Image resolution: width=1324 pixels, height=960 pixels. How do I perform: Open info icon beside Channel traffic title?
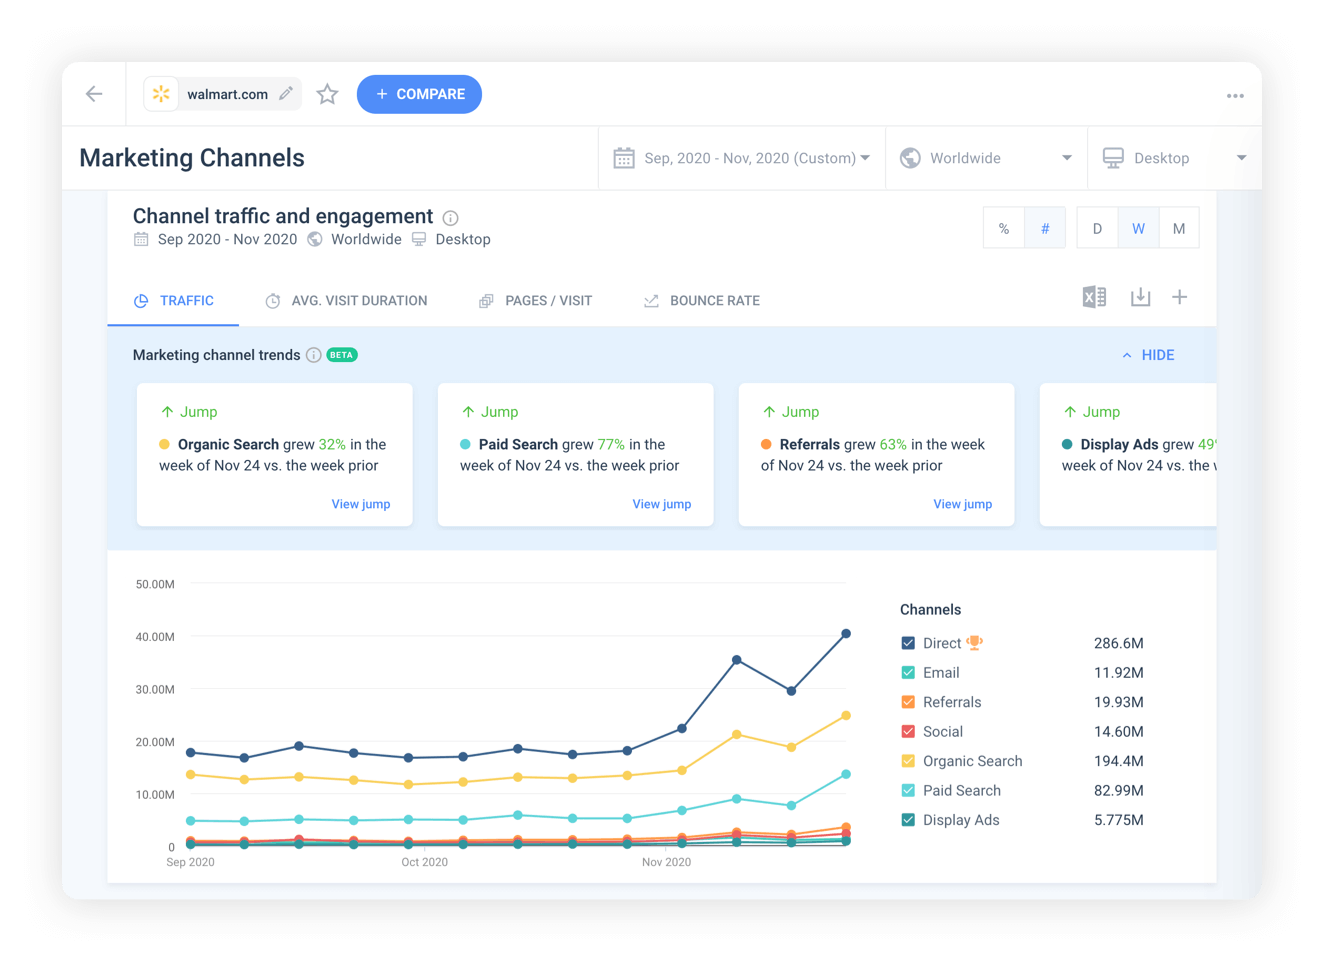[451, 218]
